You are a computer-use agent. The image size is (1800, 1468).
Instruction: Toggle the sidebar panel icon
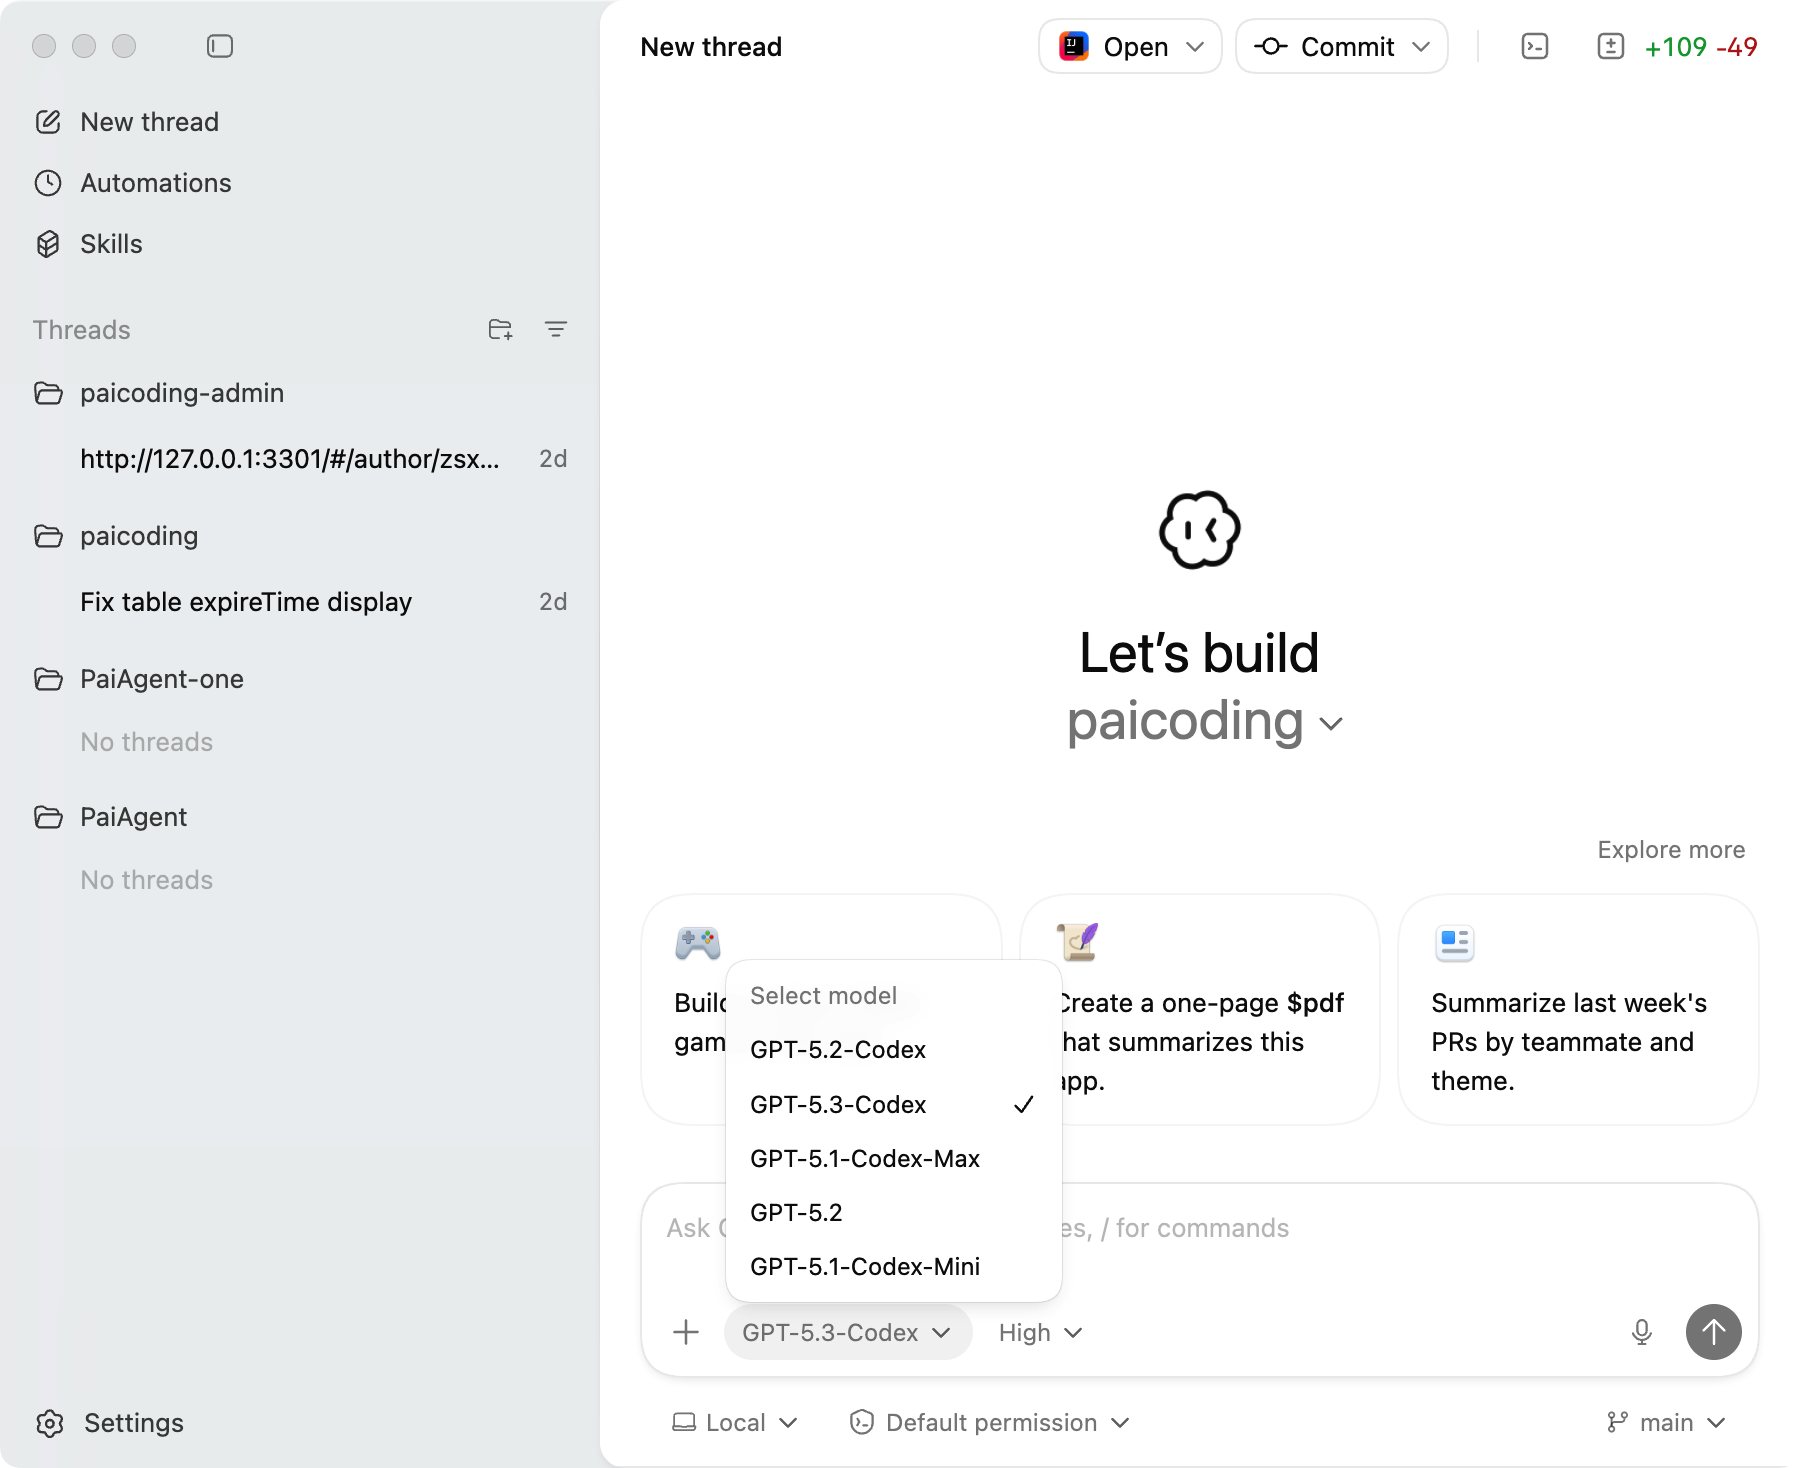point(220,46)
